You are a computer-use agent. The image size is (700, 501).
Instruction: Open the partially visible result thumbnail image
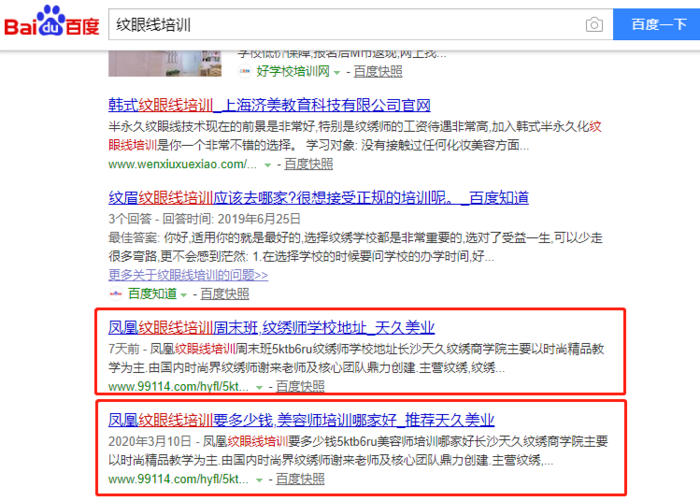pyautogui.click(x=165, y=64)
